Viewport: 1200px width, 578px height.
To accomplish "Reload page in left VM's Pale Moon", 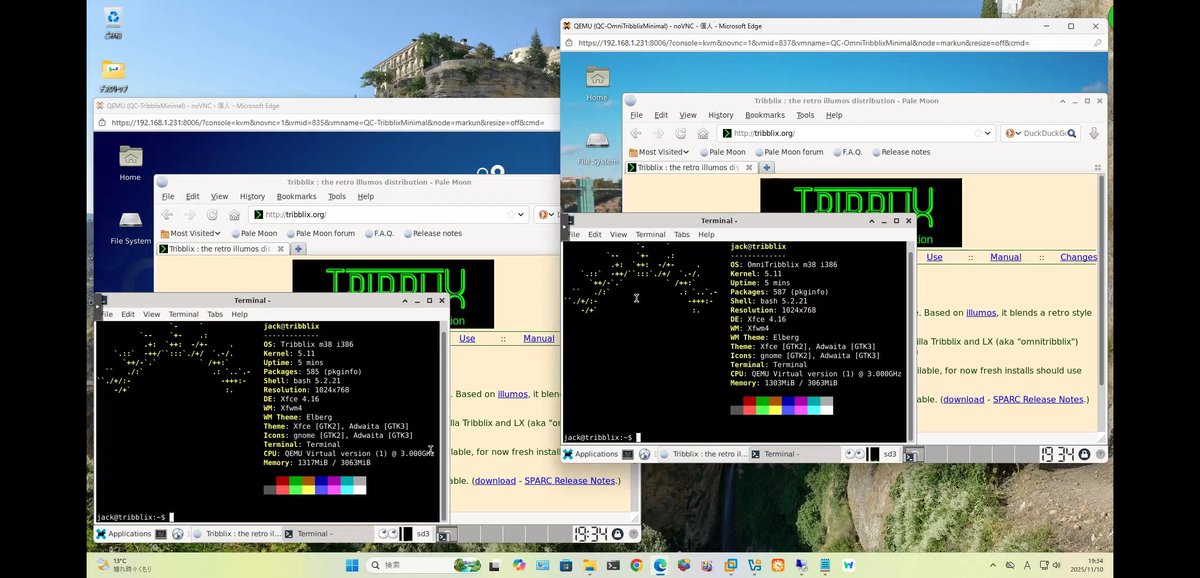I will click(x=212, y=214).
